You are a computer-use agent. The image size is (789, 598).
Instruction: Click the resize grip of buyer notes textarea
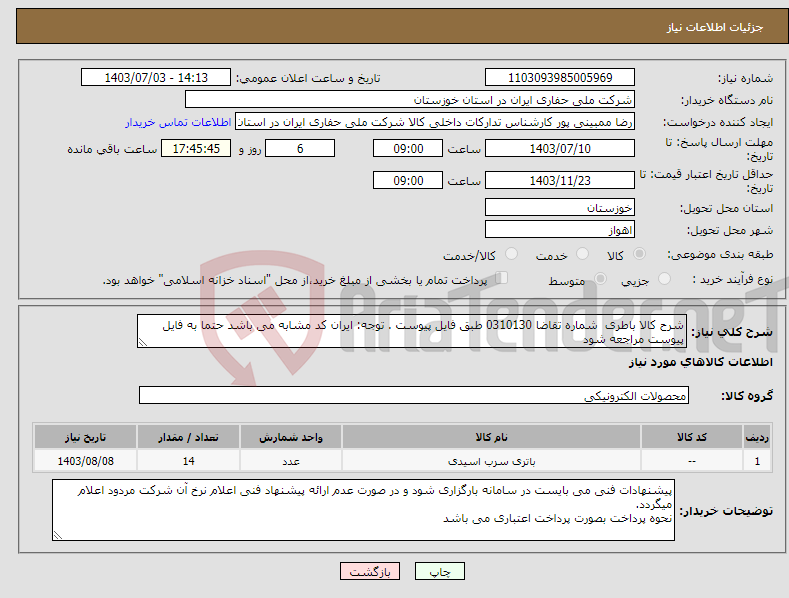pos(58,536)
